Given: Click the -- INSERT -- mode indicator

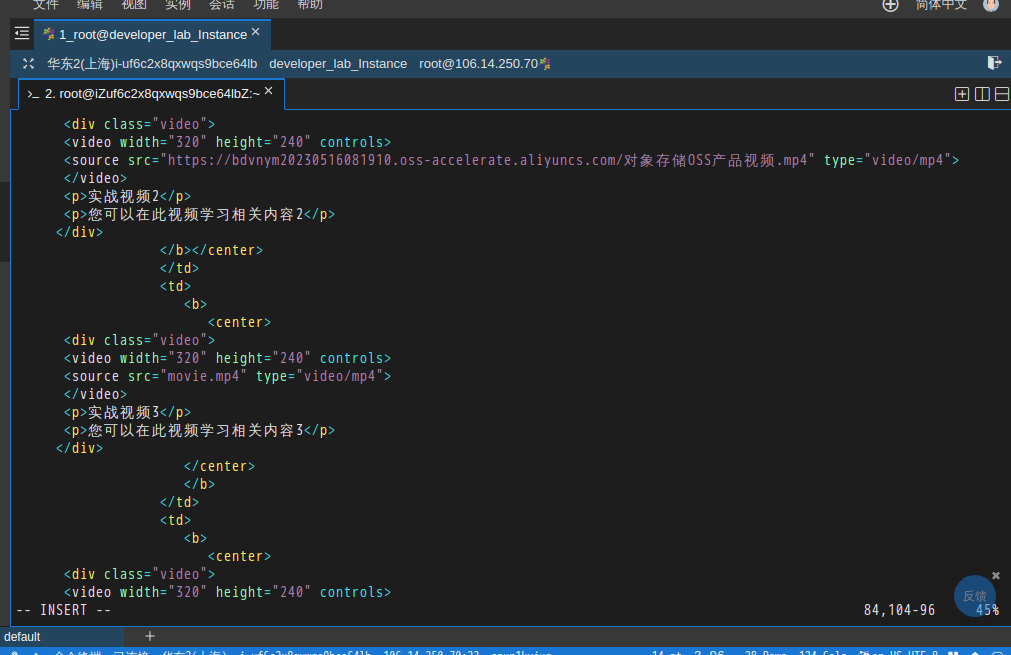Looking at the screenshot, I should click(x=63, y=610).
